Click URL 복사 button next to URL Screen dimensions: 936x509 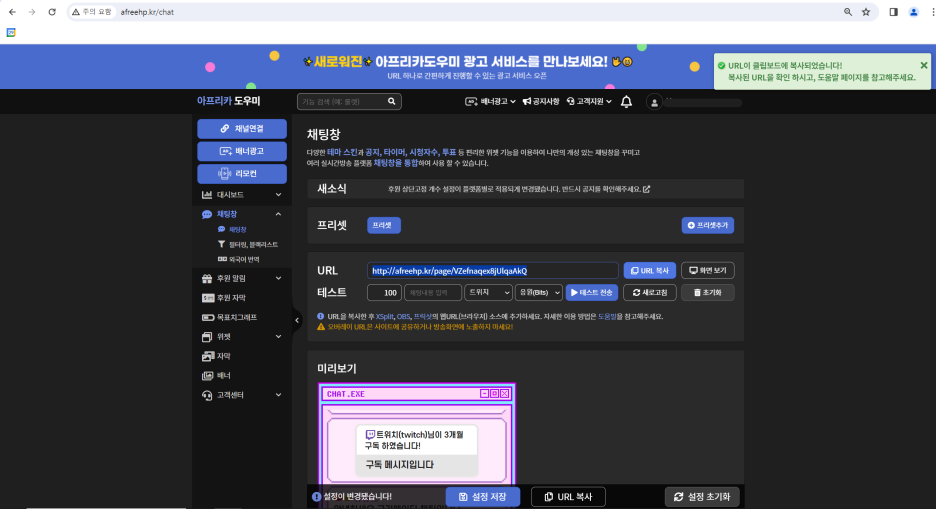coord(649,271)
